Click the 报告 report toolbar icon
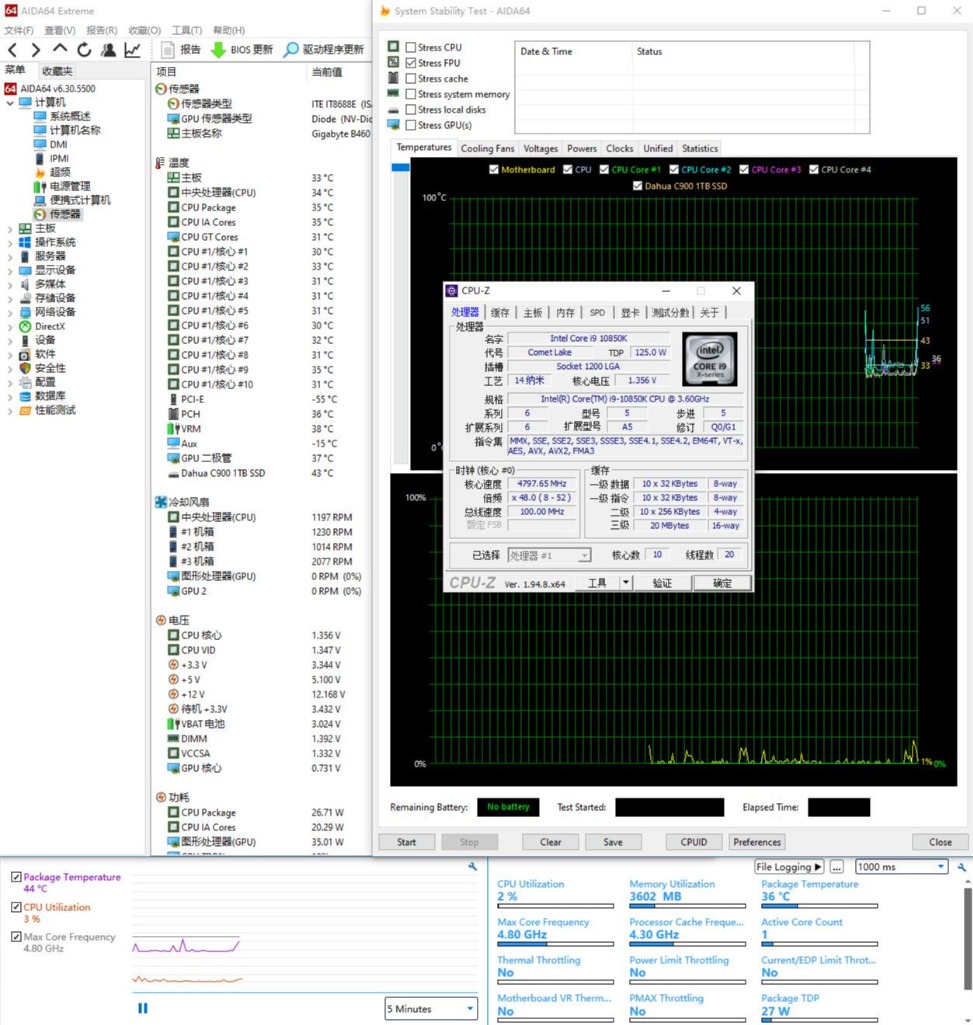The height and width of the screenshot is (1025, 973). (x=168, y=50)
